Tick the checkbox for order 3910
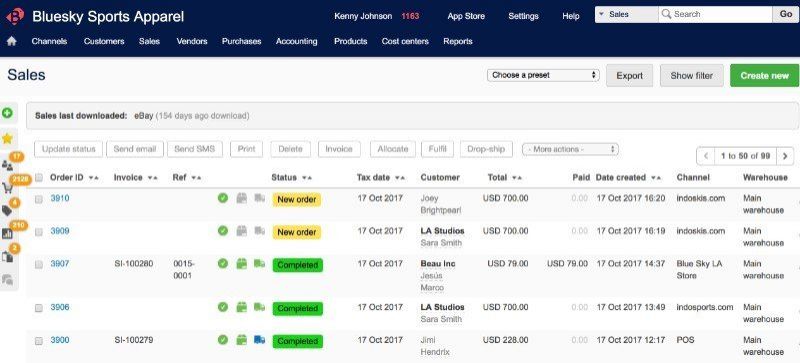Viewport: 800px width, 363px height. [x=39, y=199]
